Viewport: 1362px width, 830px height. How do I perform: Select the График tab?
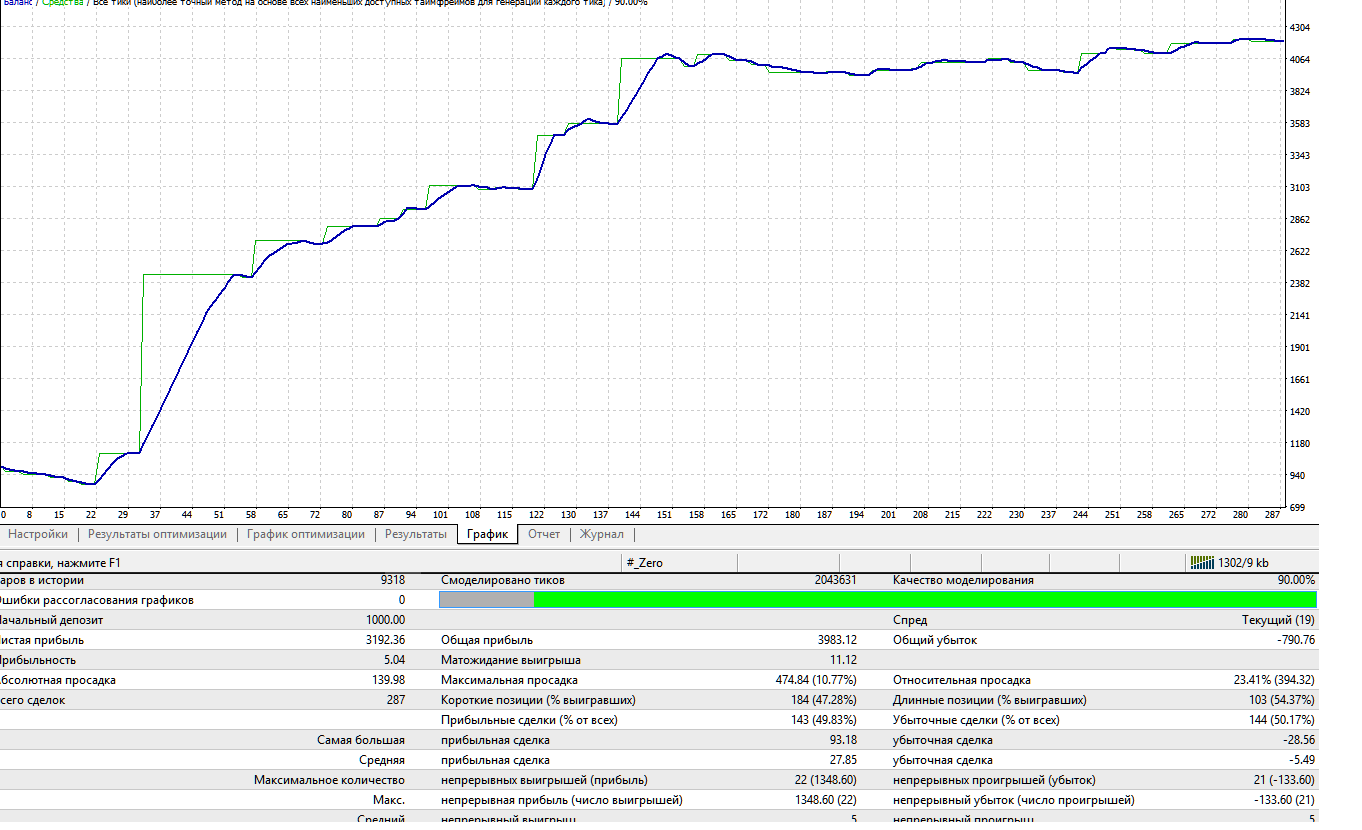tap(488, 534)
